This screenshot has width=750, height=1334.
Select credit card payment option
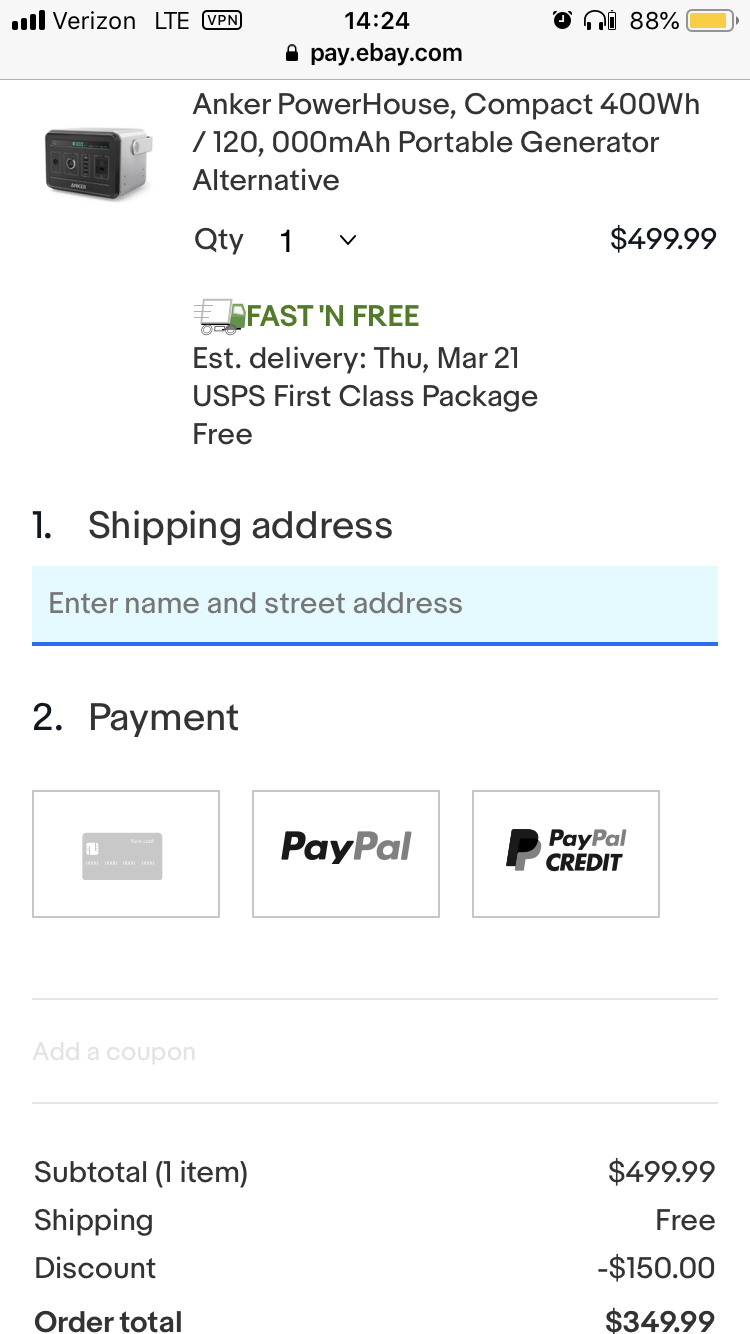pyautogui.click(x=126, y=854)
